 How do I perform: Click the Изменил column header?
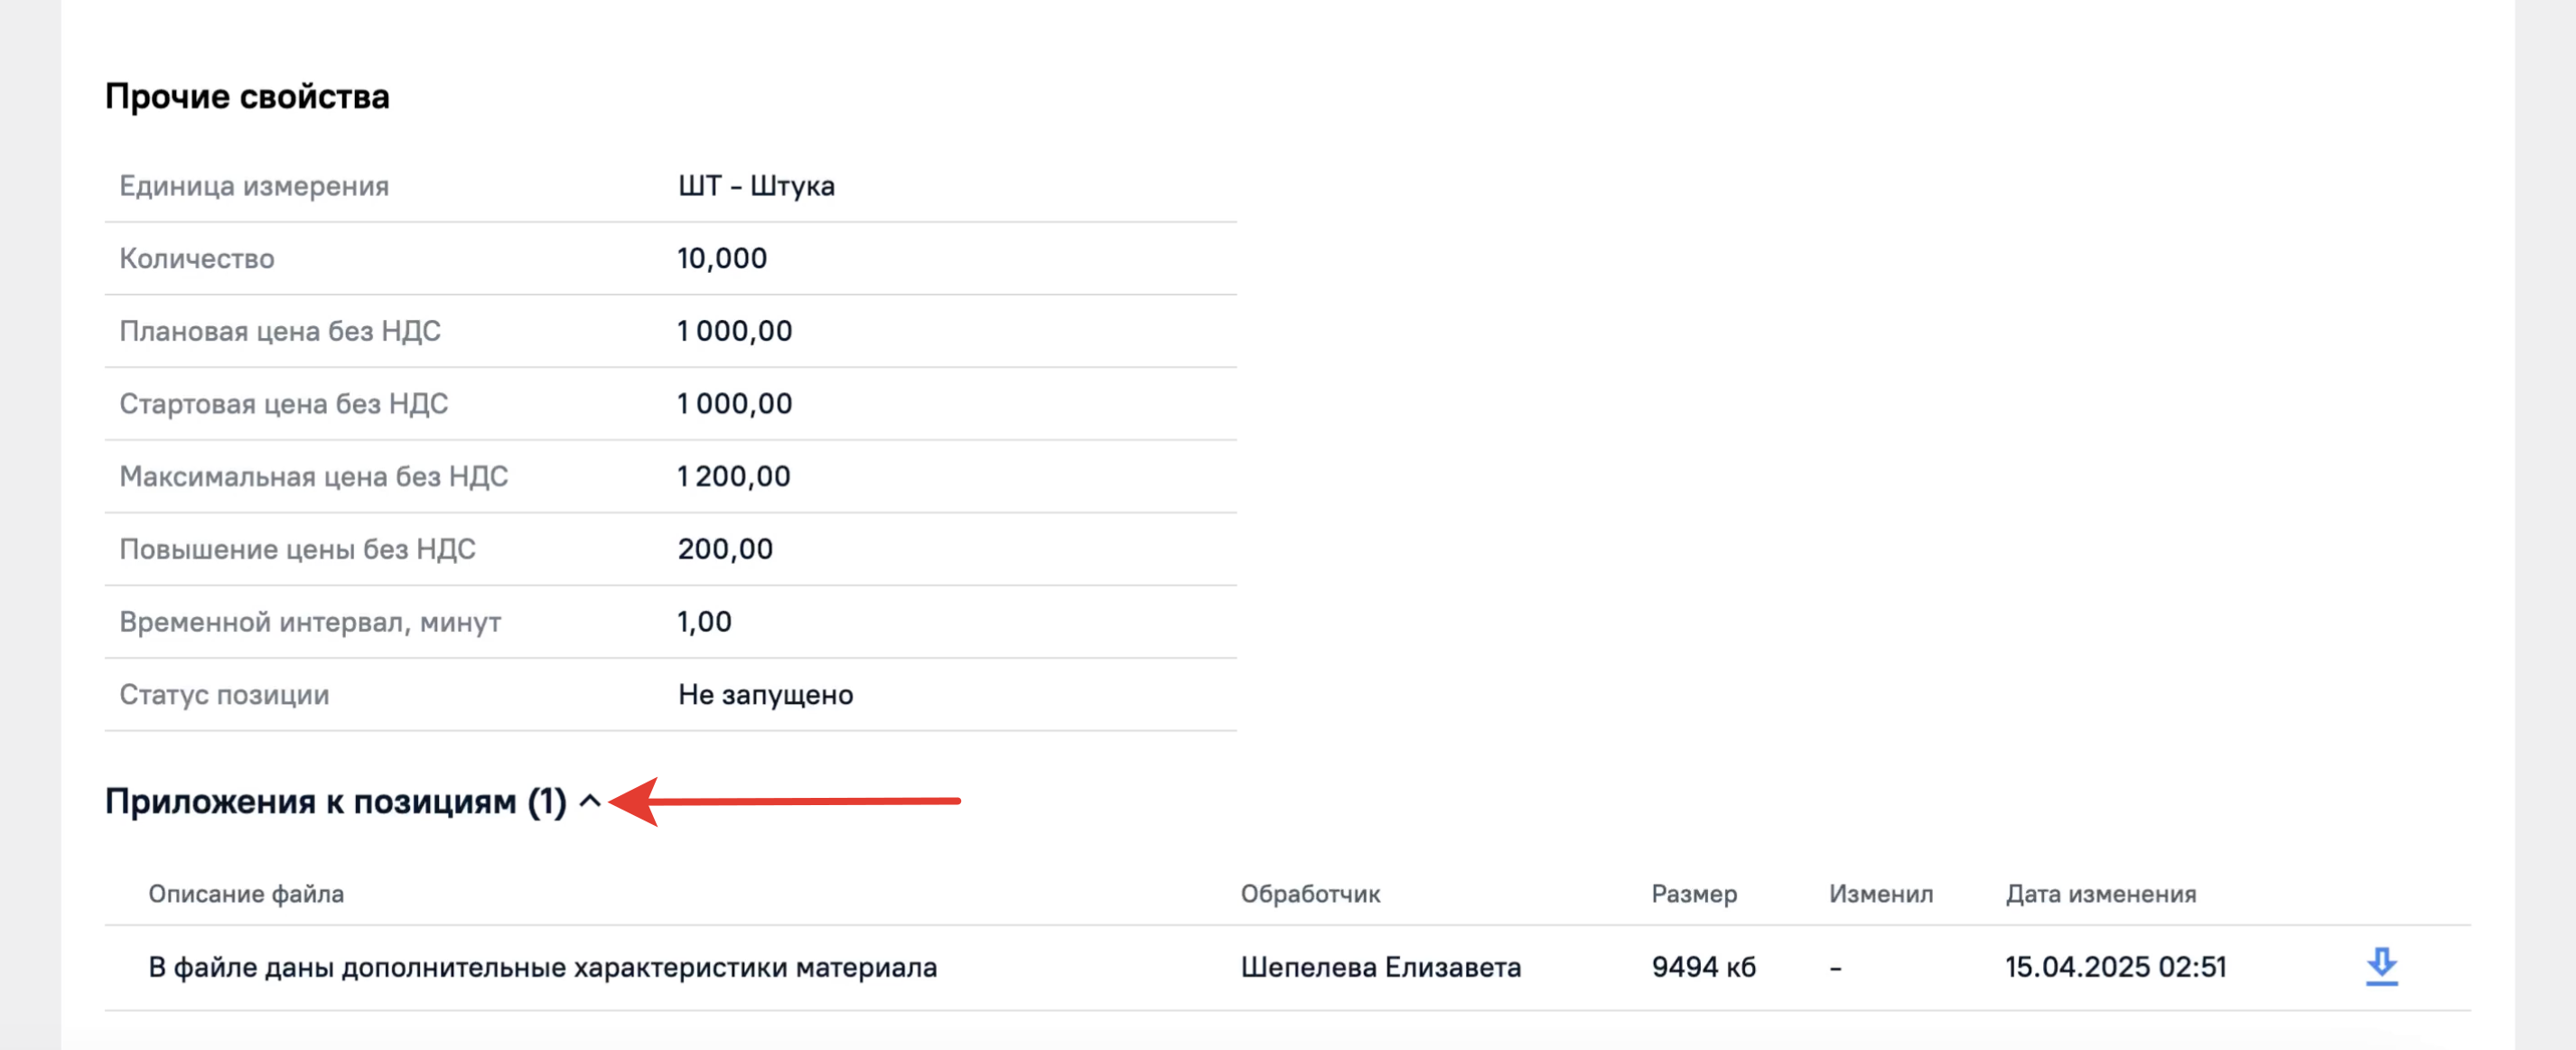(x=1881, y=894)
